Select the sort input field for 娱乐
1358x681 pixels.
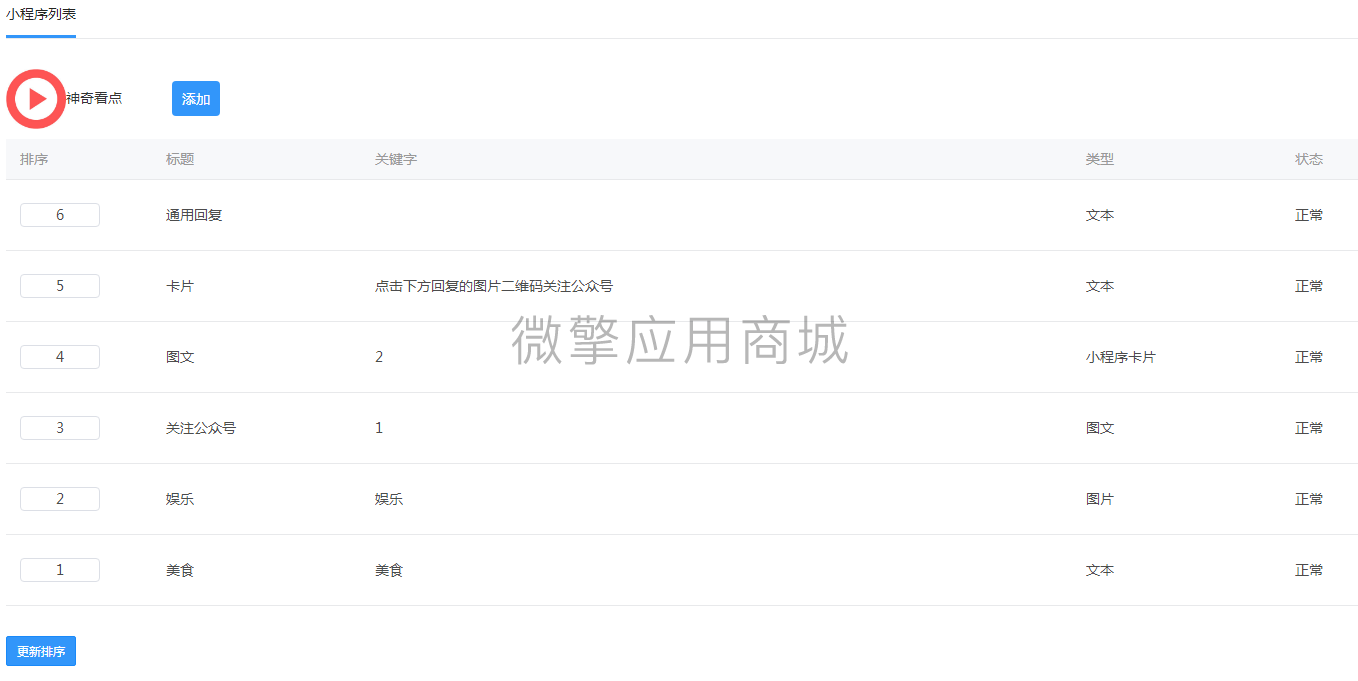click(x=59, y=498)
